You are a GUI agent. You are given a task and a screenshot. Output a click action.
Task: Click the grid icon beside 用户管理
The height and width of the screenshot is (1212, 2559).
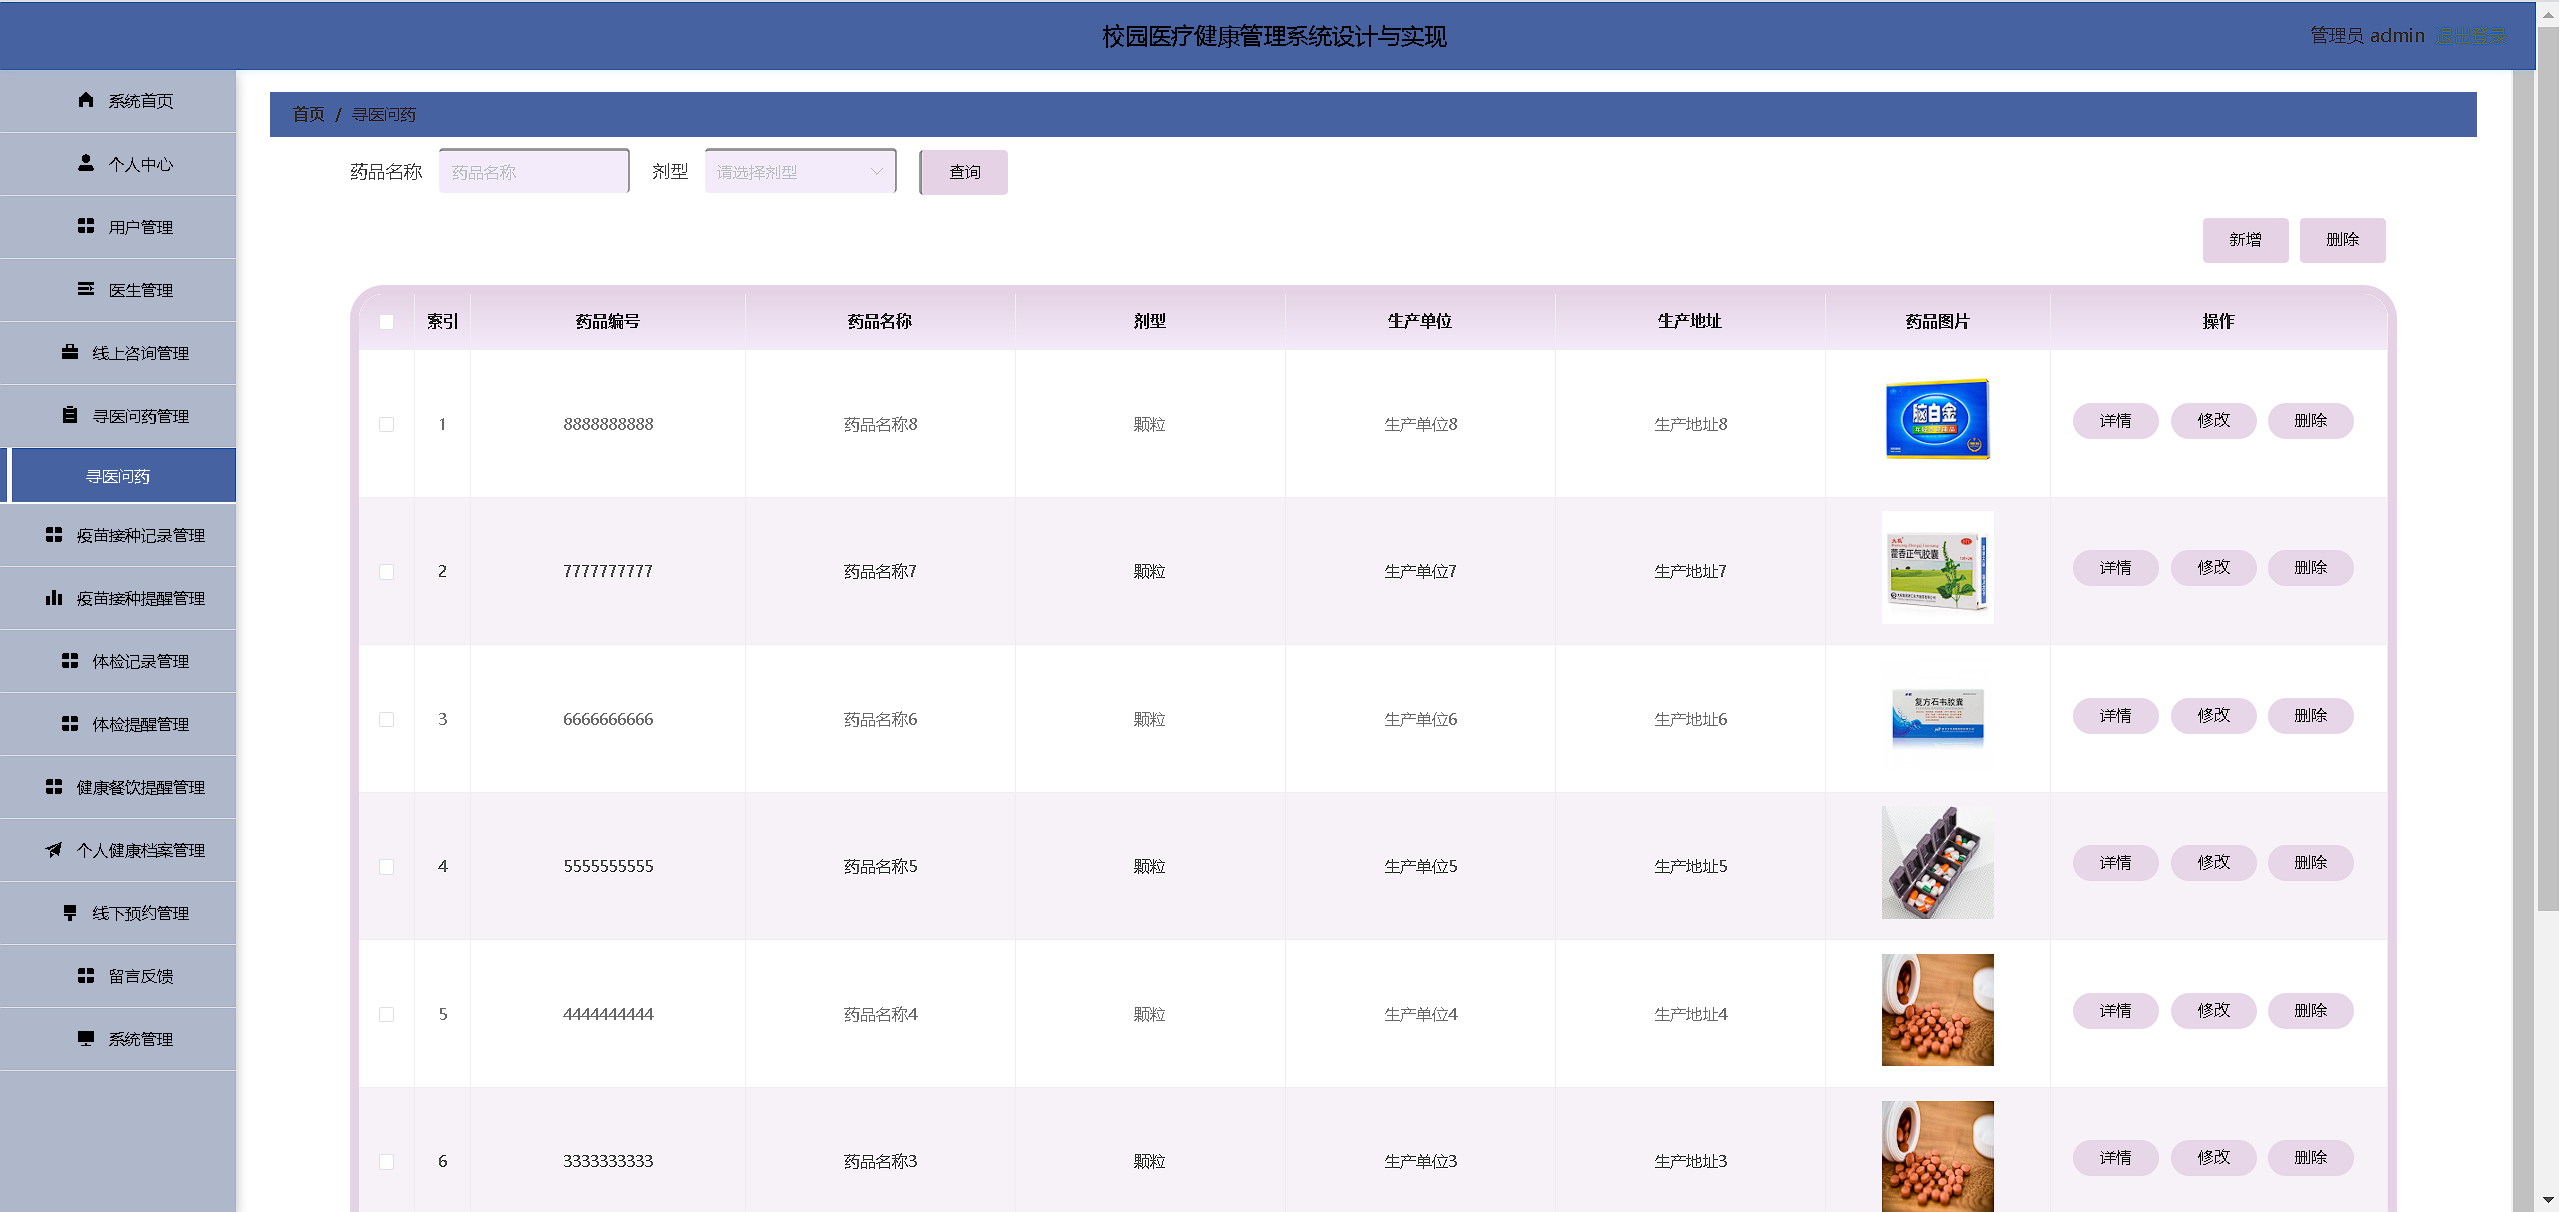(x=86, y=226)
